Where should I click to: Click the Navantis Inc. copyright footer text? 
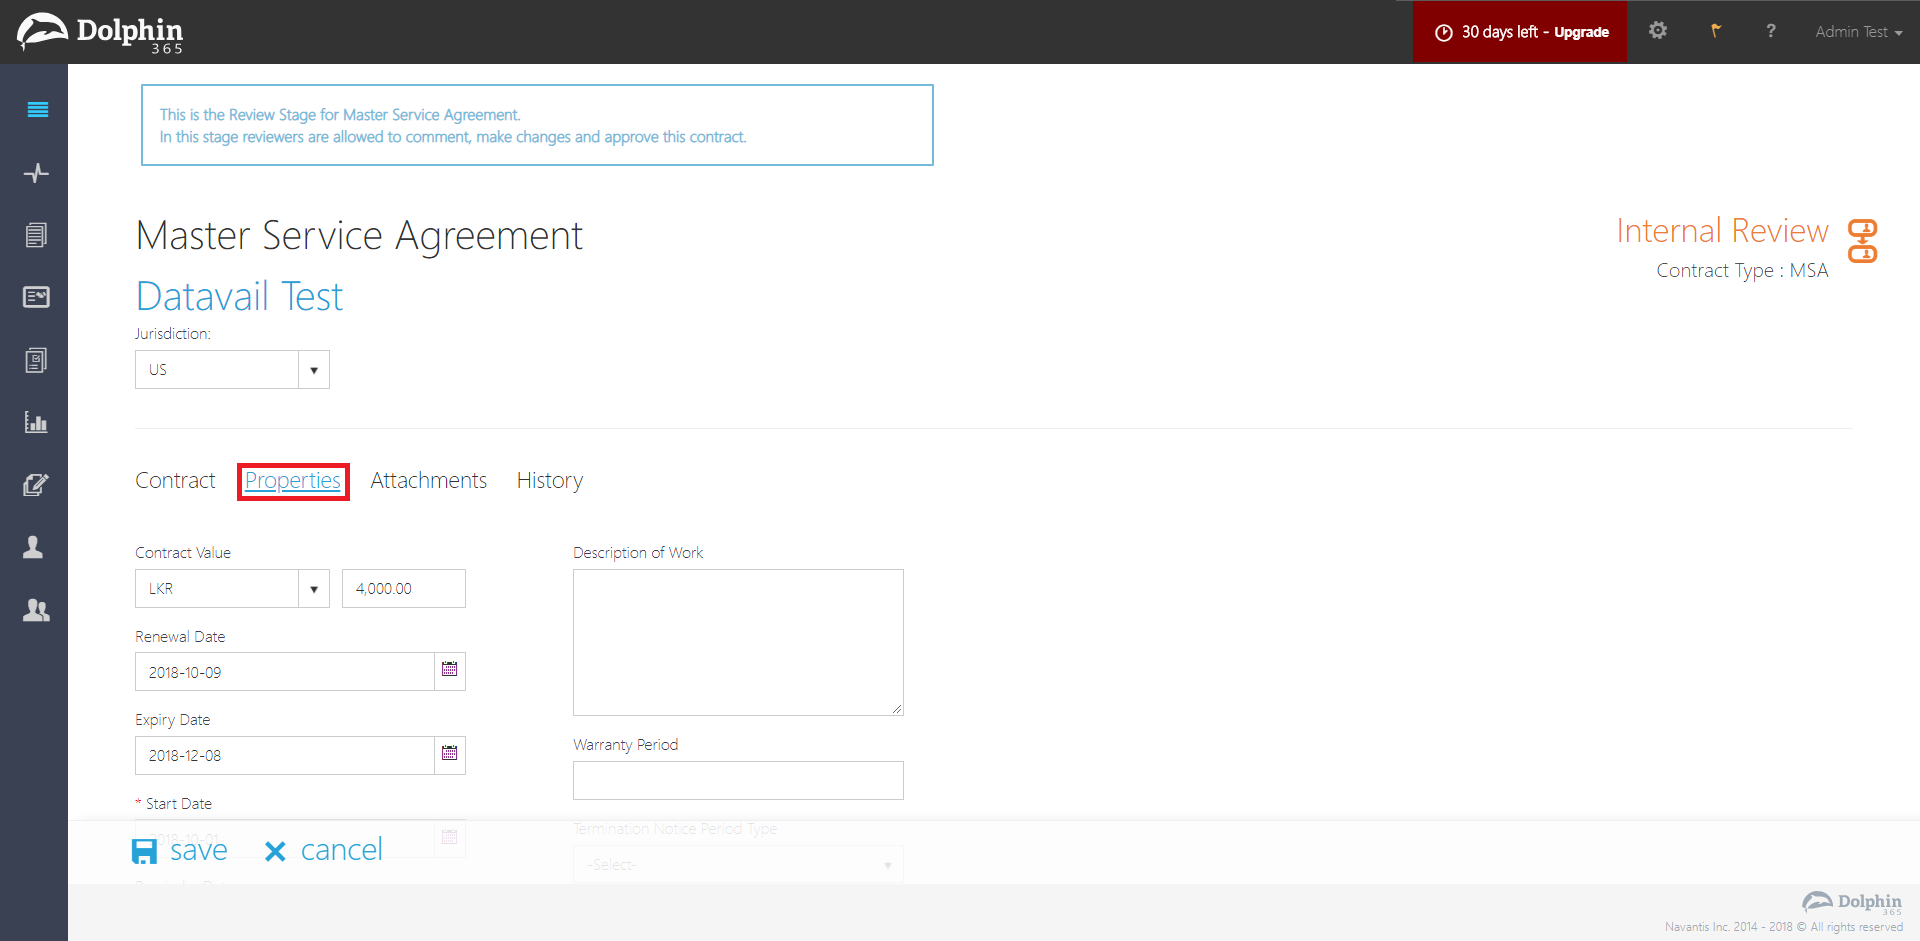point(1784,927)
